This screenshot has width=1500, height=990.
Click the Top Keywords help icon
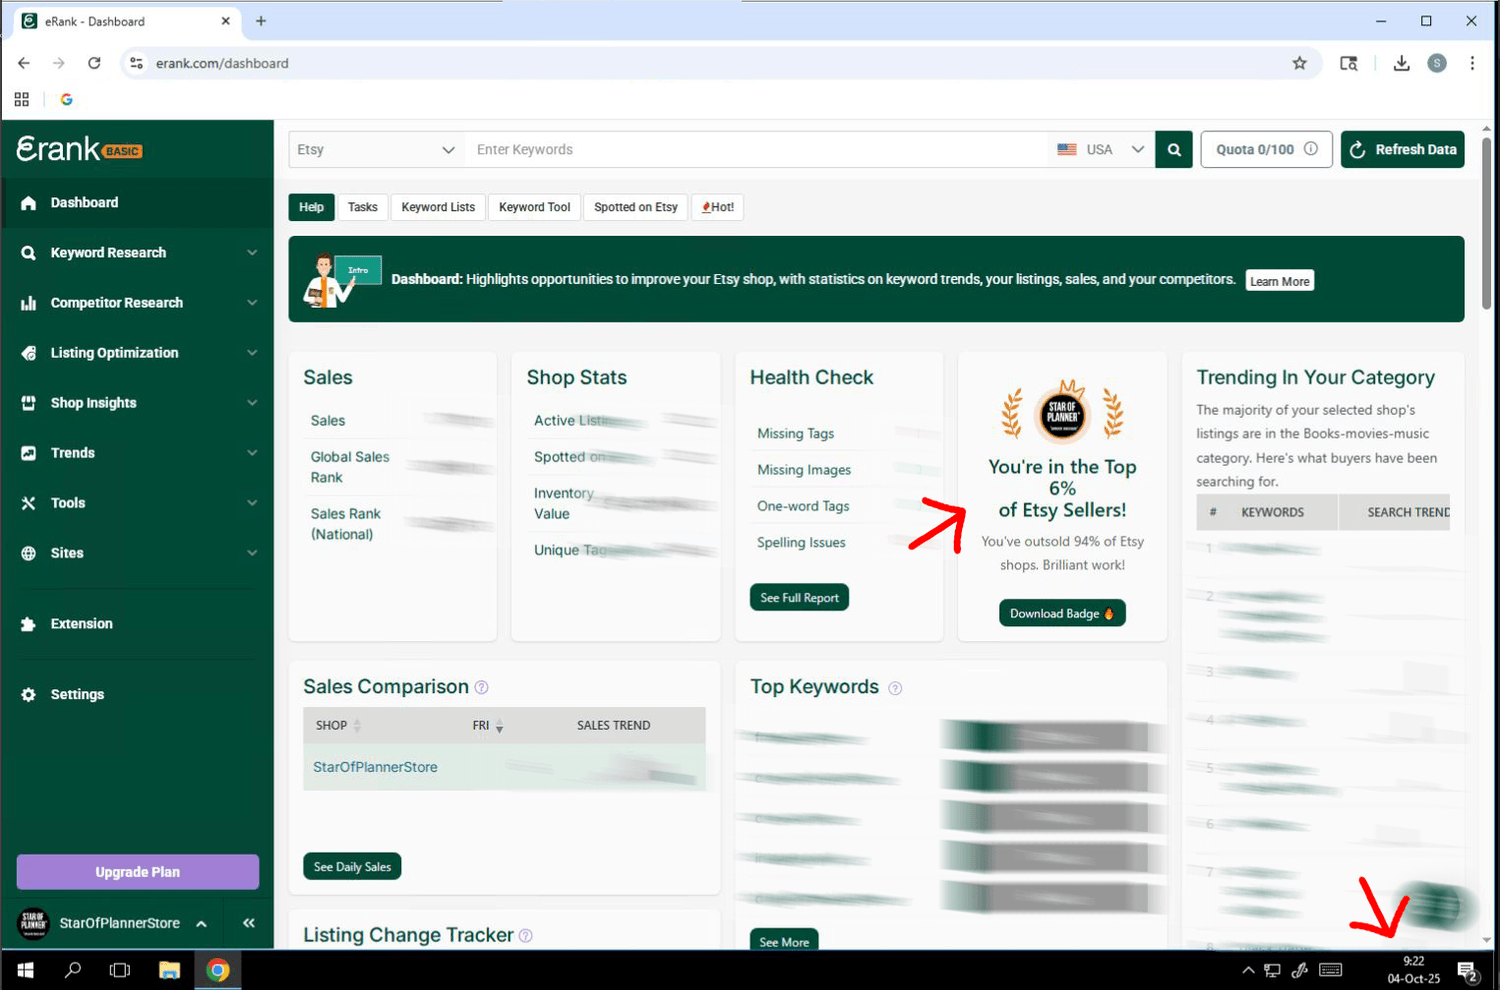click(895, 688)
